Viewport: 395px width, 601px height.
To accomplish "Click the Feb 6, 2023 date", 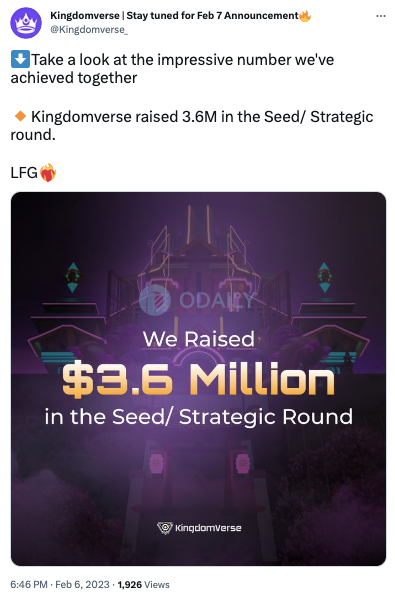I will (82, 585).
